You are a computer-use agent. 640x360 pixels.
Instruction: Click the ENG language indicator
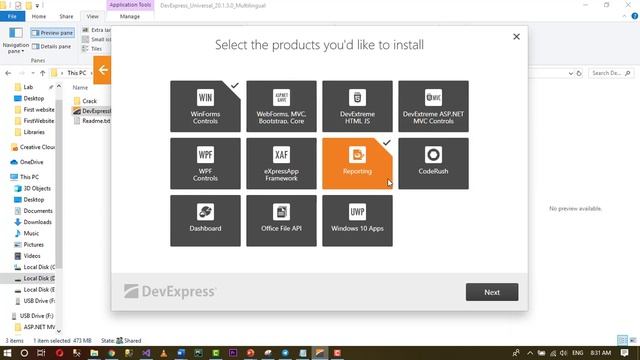578,353
